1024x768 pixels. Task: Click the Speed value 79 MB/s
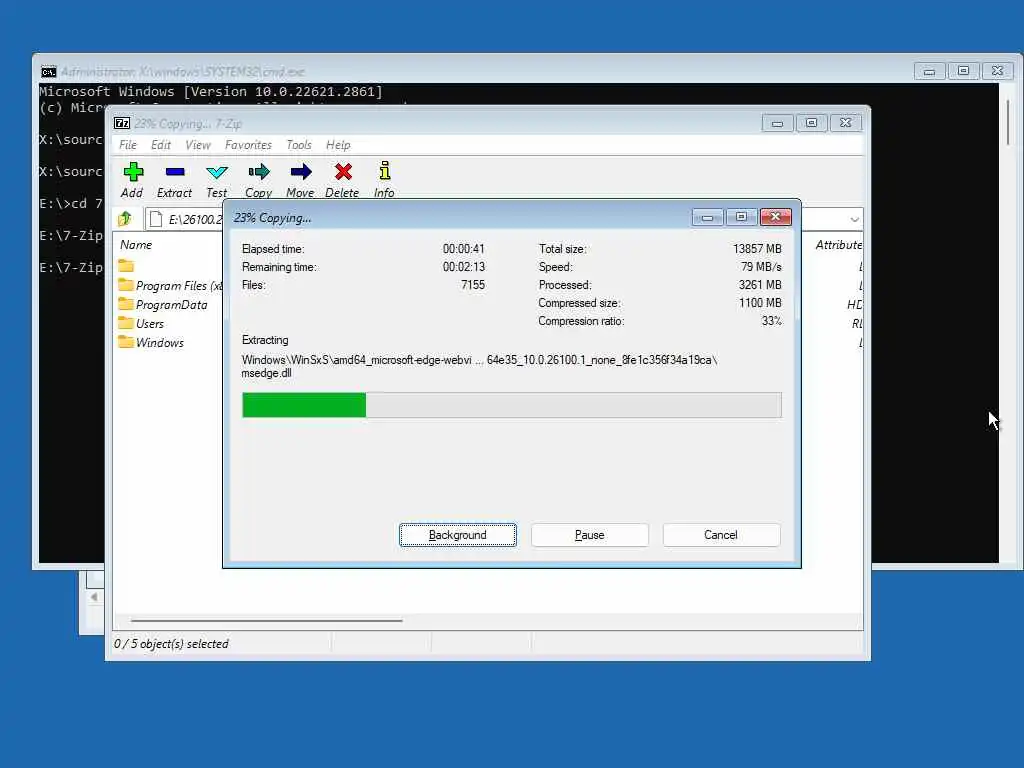[x=761, y=266]
